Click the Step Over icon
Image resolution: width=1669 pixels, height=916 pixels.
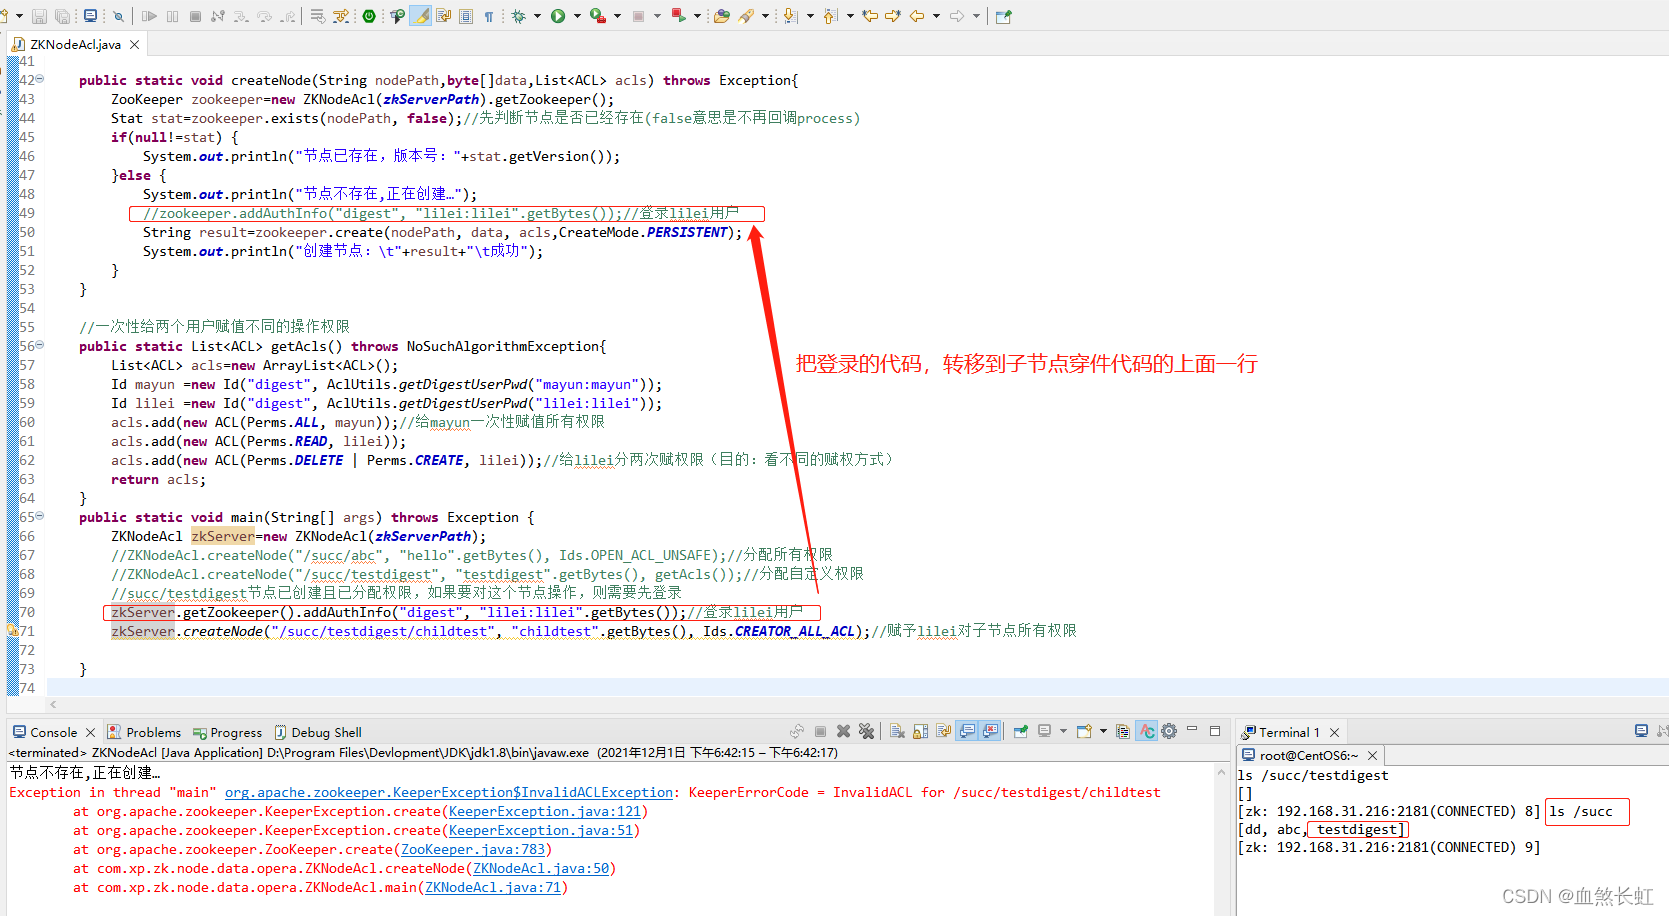(x=265, y=16)
